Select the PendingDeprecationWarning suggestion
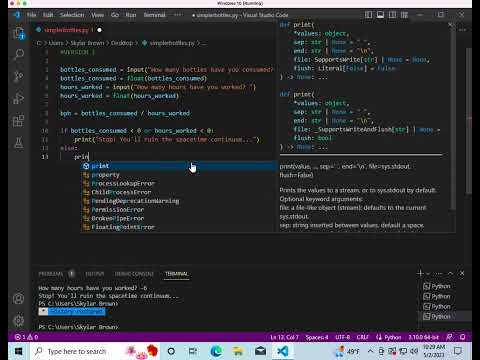Screen dimensions: 480x360 tap(179, 201)
